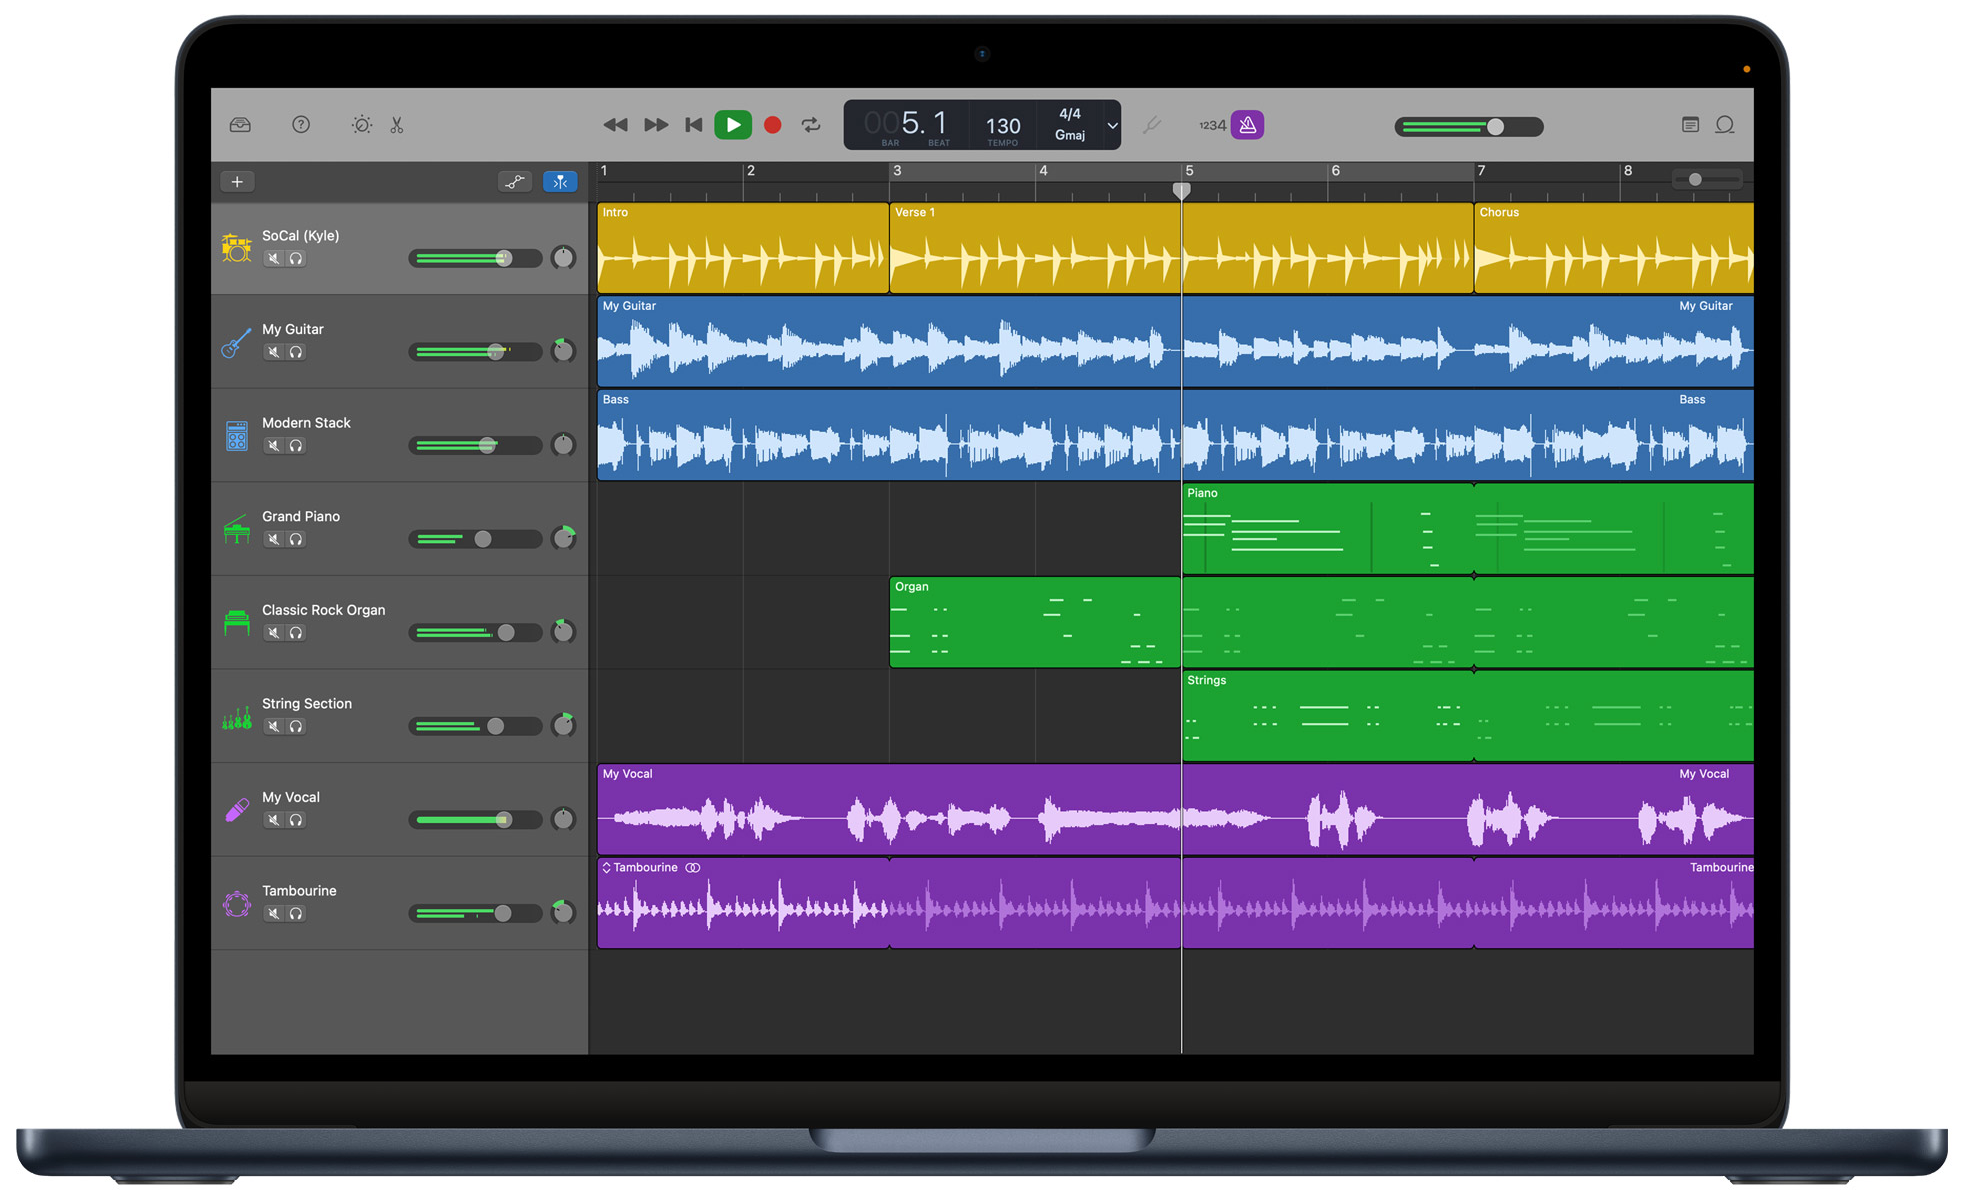
Task: Open the LCD display mode dropdown arrow
Action: [x=1112, y=126]
